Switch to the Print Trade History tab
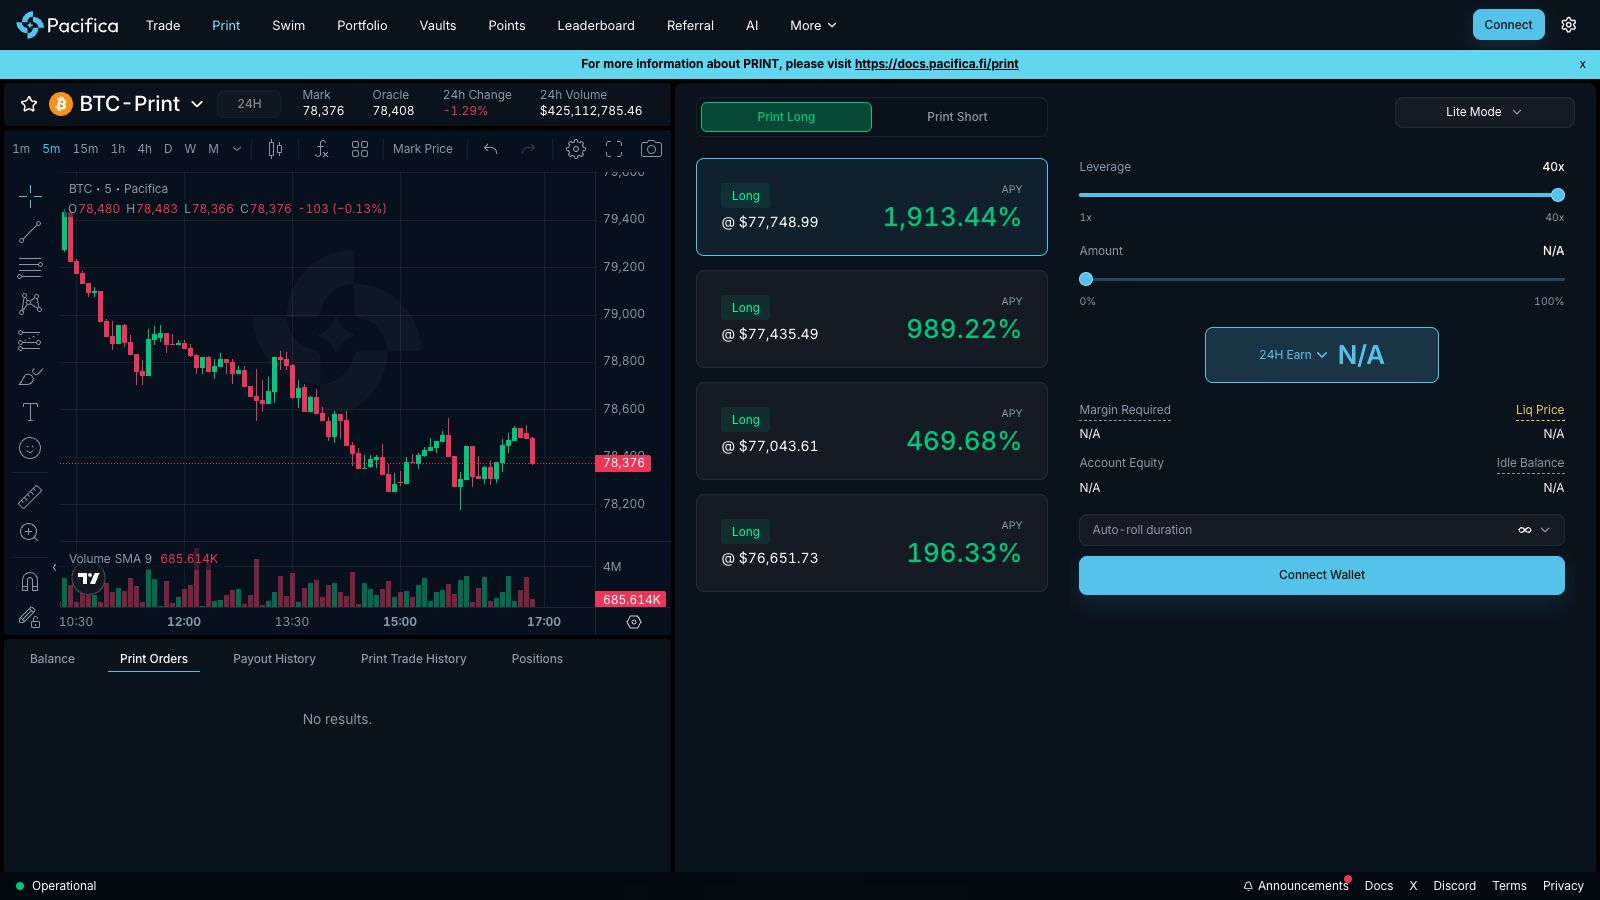 414,659
